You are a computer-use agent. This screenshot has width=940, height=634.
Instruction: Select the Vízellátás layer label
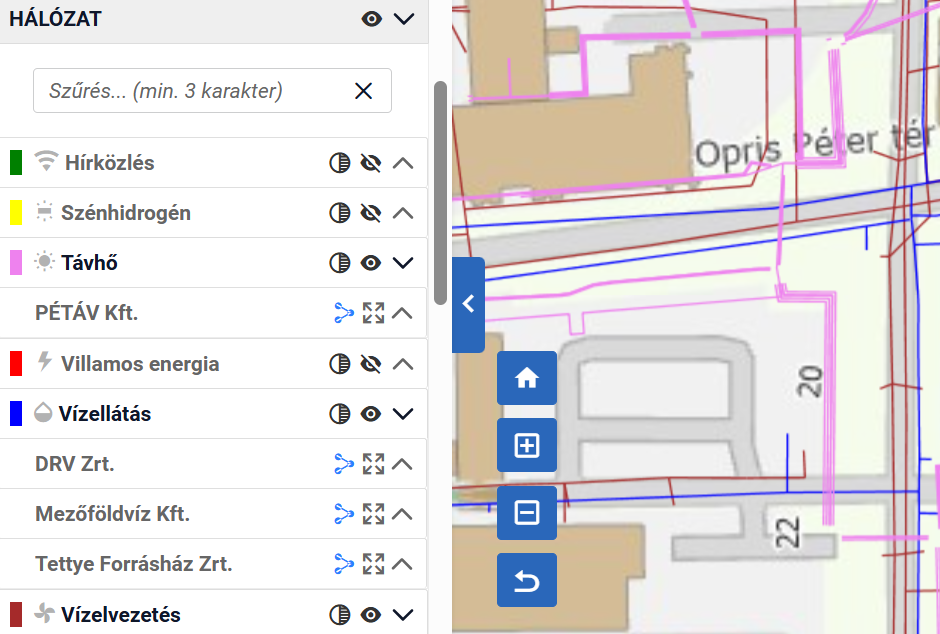[x=105, y=414]
